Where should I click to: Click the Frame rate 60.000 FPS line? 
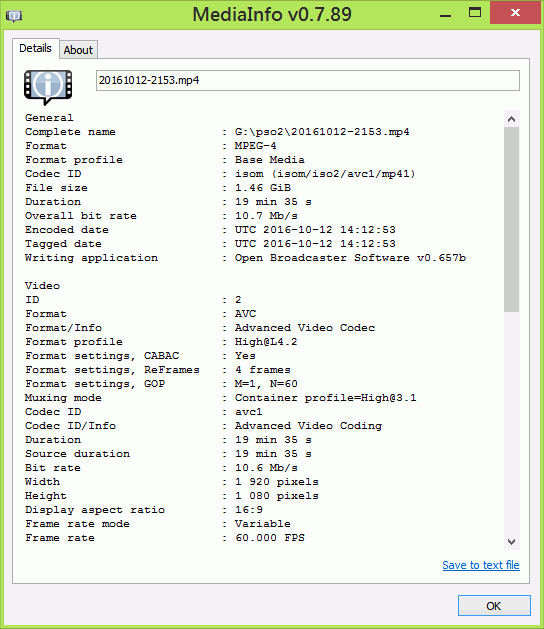point(165,538)
